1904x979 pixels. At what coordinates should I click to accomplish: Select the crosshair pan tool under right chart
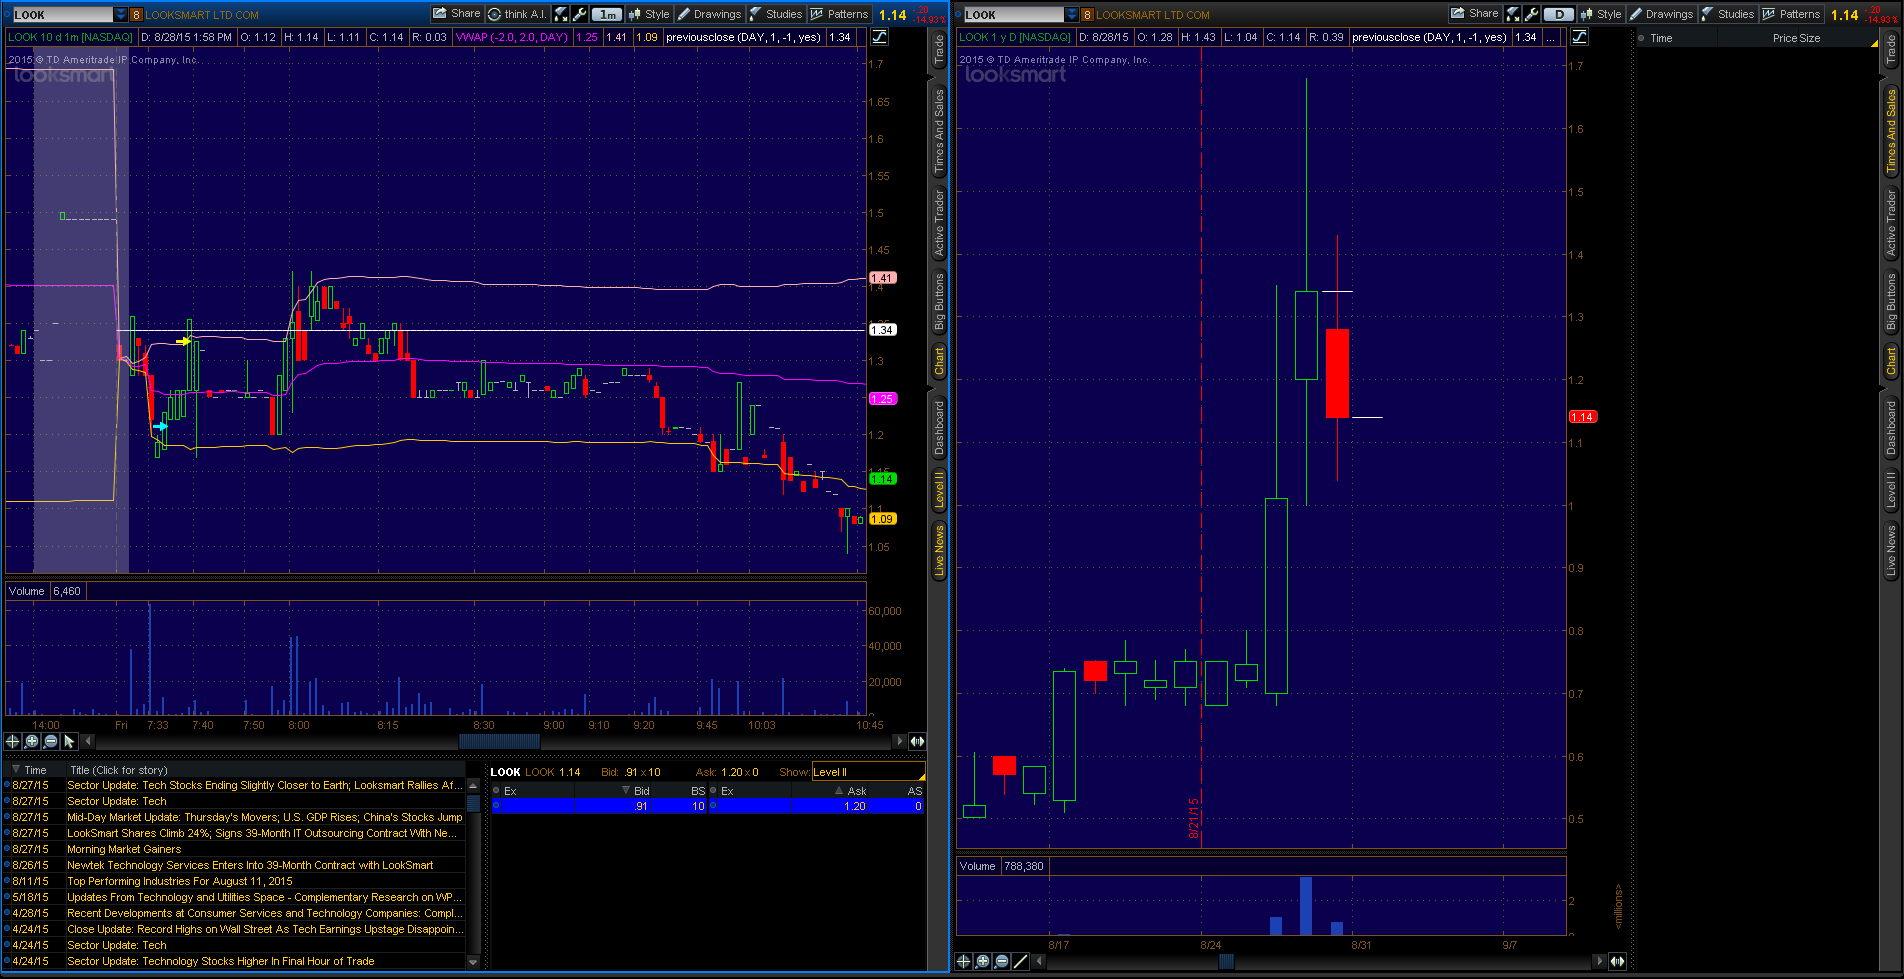click(964, 961)
